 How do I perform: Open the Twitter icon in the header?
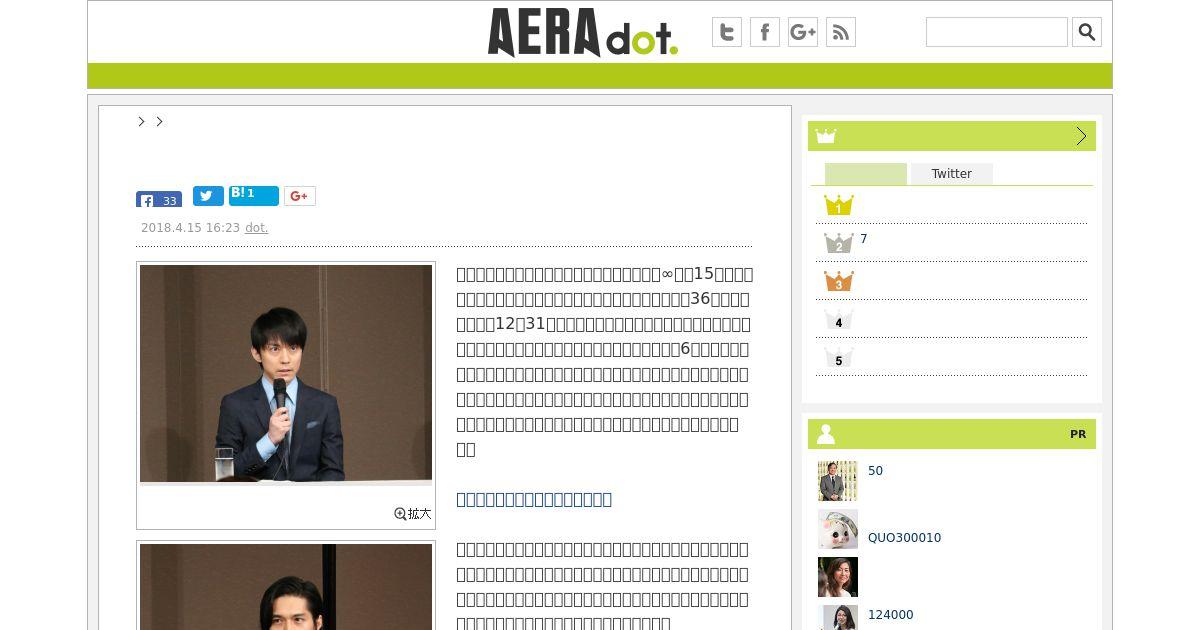(x=727, y=32)
